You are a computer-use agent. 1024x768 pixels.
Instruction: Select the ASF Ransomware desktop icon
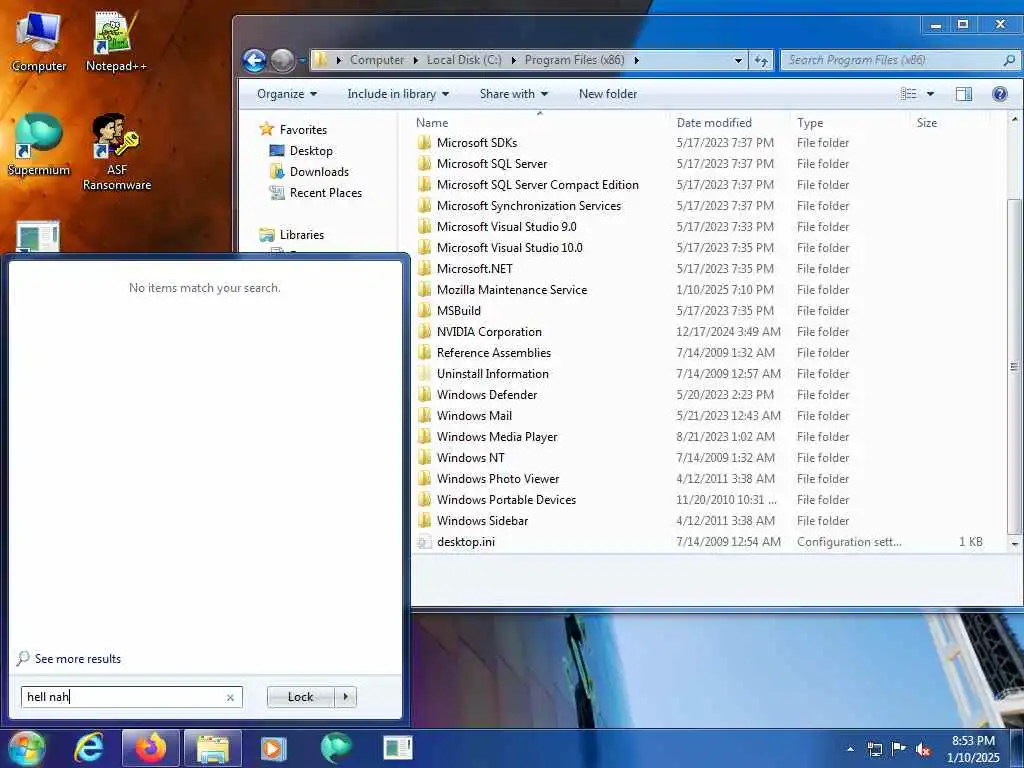(116, 152)
